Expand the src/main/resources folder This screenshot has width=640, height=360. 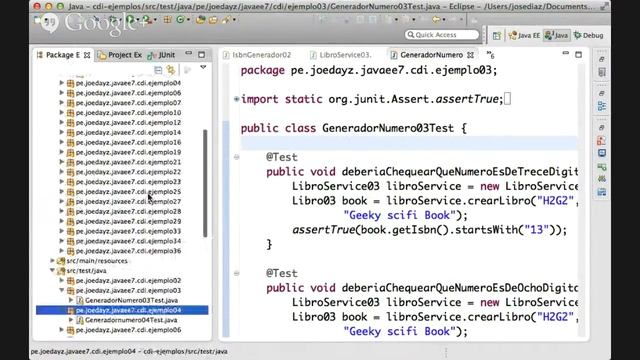click(x=52, y=260)
